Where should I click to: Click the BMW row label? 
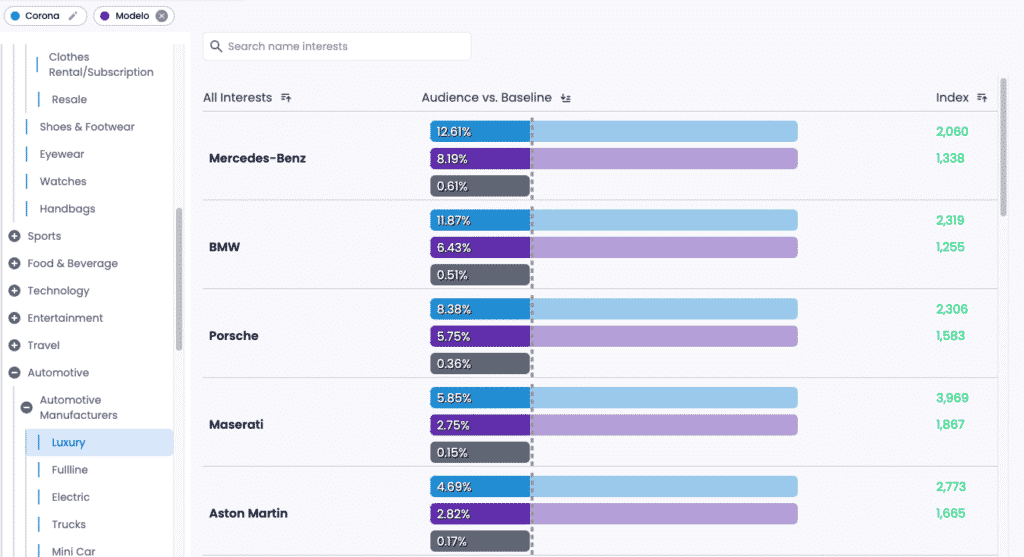(x=225, y=247)
